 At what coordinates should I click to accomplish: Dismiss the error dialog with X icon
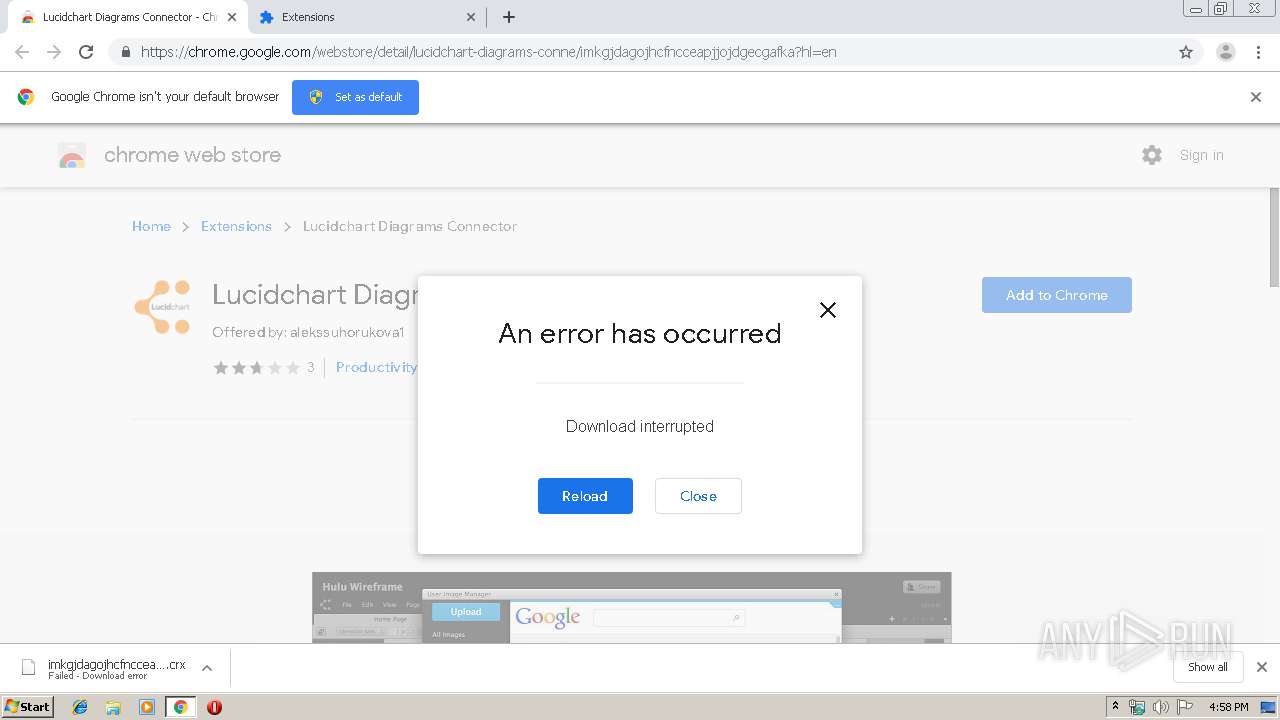click(828, 310)
